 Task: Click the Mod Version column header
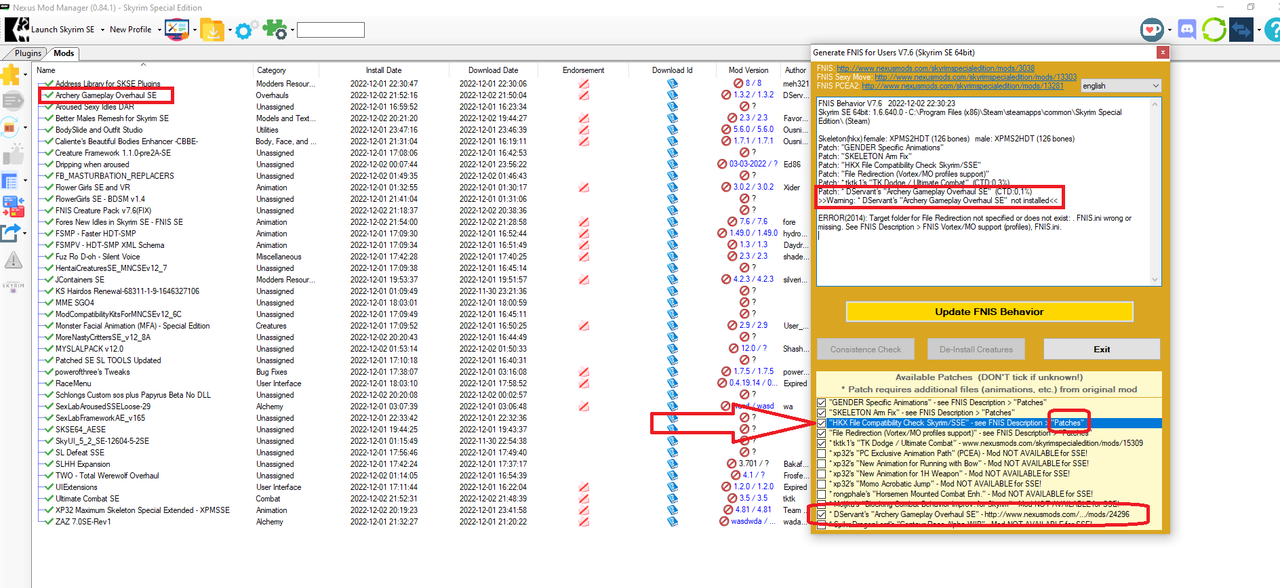(x=749, y=70)
